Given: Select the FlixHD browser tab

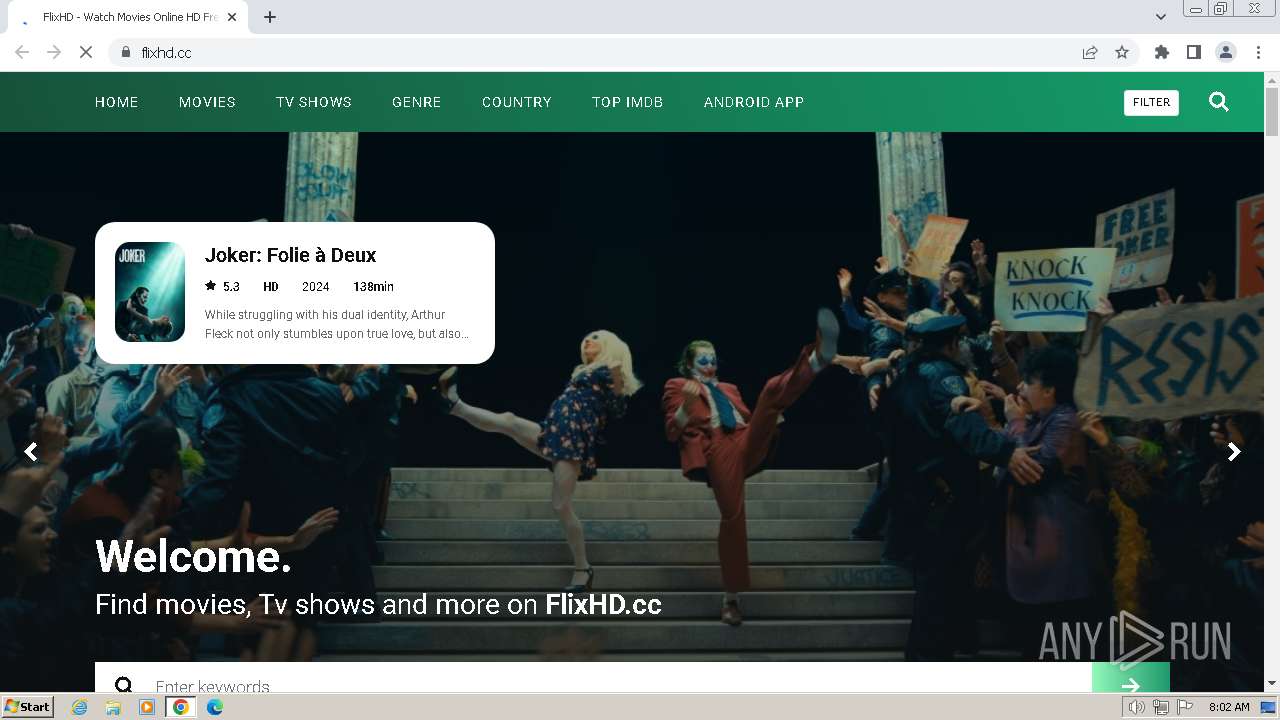Looking at the screenshot, I should (128, 17).
